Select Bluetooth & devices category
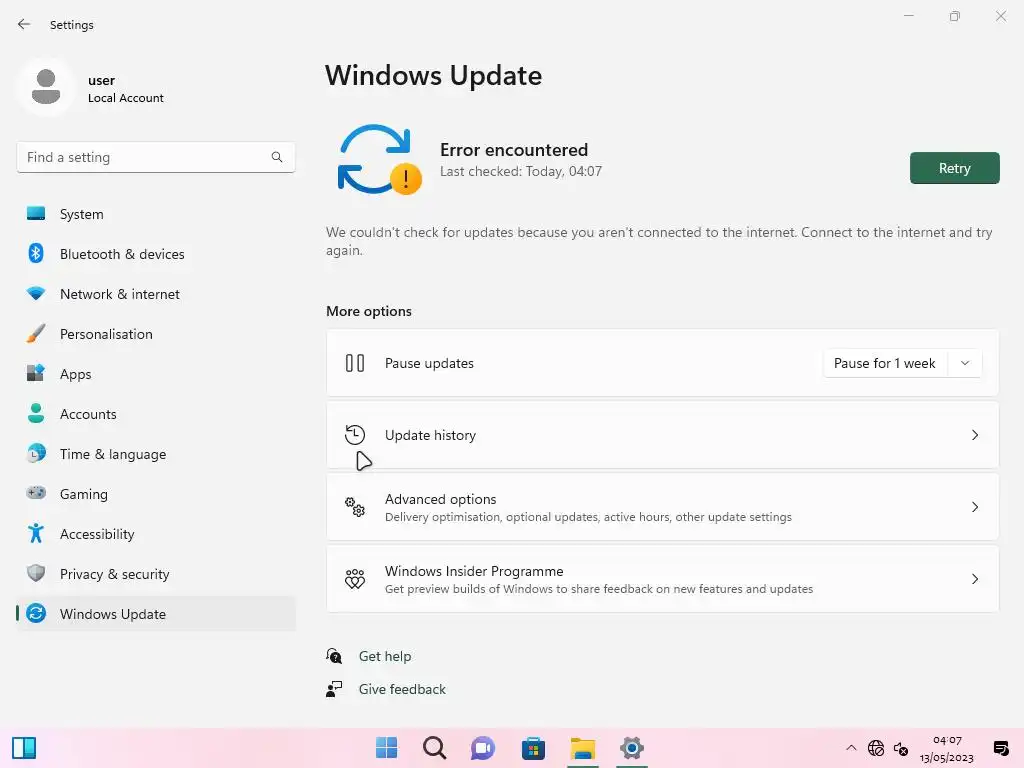Screen dimensions: 1024x768 coord(156,253)
